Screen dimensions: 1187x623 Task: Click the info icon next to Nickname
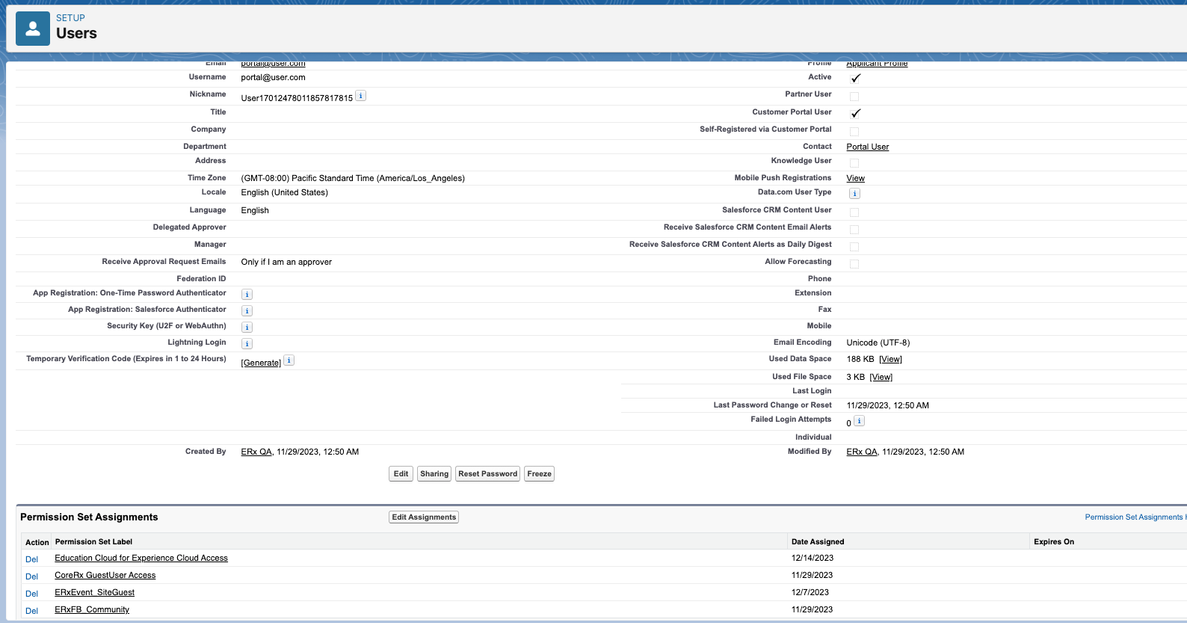coord(361,96)
